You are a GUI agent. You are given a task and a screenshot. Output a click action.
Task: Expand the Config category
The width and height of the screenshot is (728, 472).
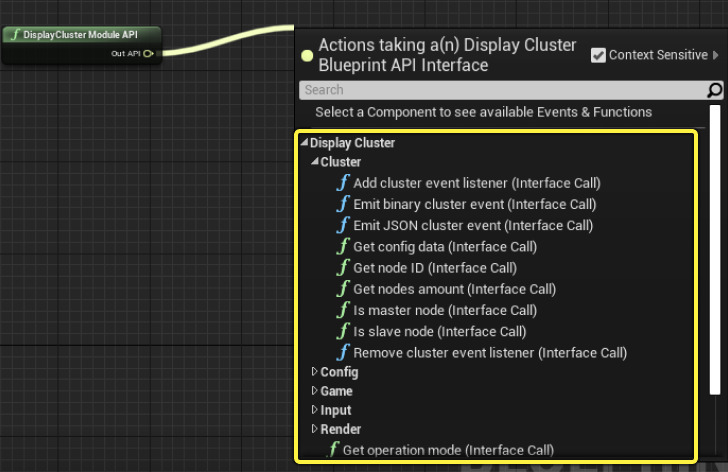314,372
